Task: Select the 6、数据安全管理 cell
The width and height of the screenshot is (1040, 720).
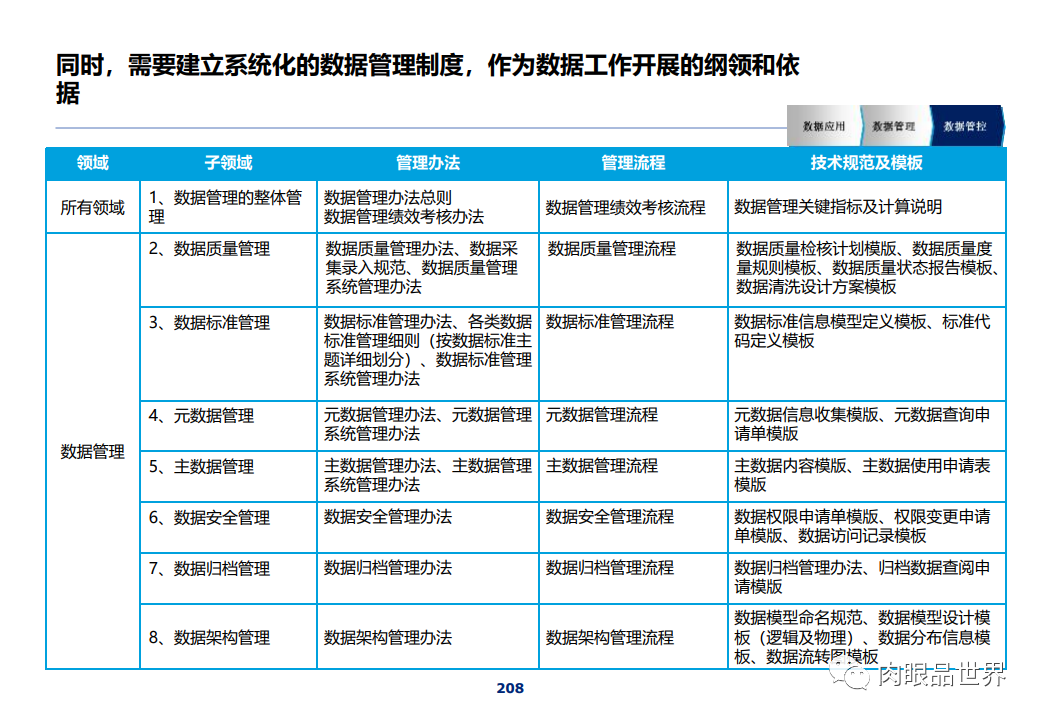Action: coord(228,527)
